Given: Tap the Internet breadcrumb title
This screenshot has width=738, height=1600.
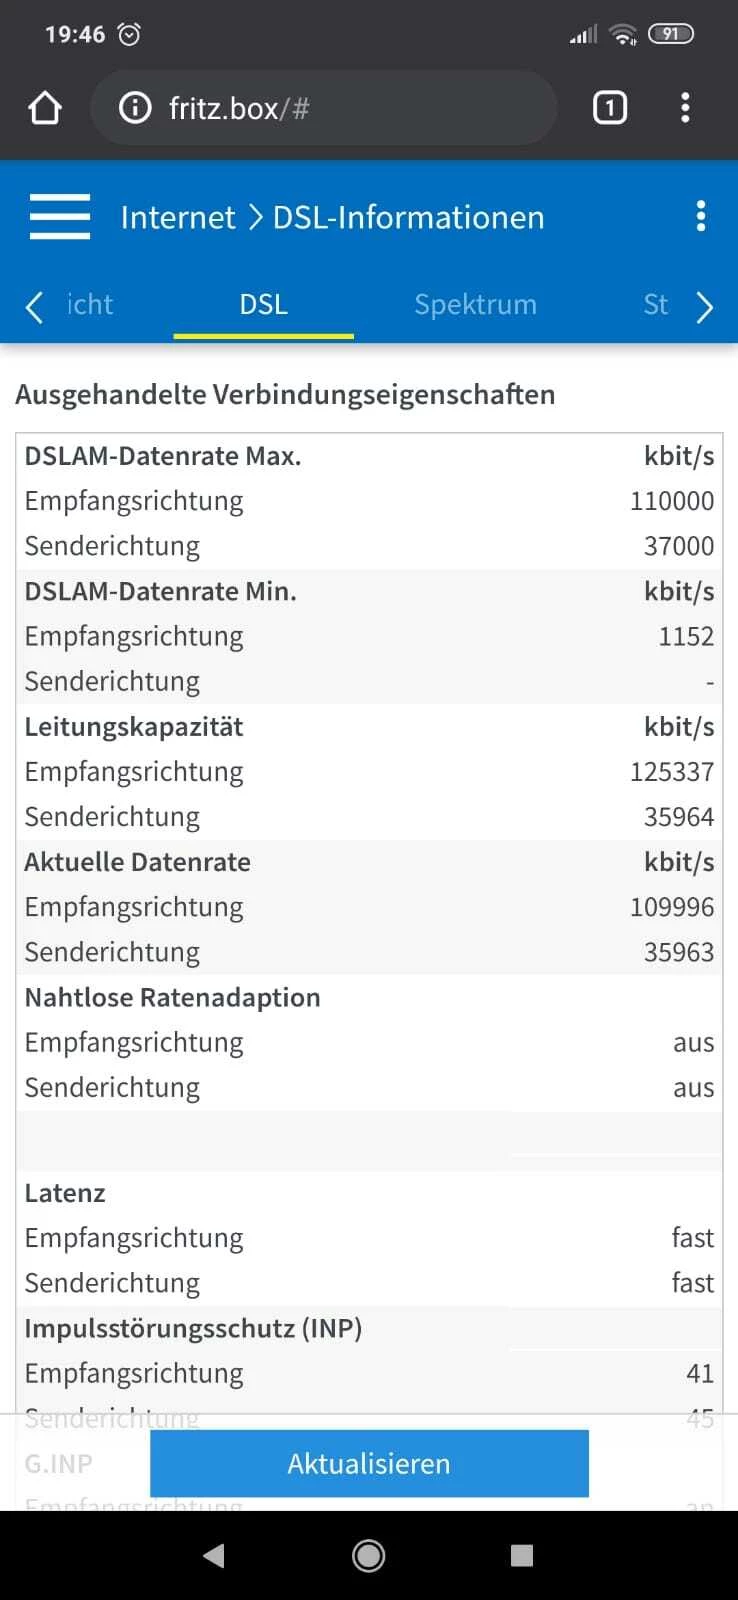Looking at the screenshot, I should 178,217.
